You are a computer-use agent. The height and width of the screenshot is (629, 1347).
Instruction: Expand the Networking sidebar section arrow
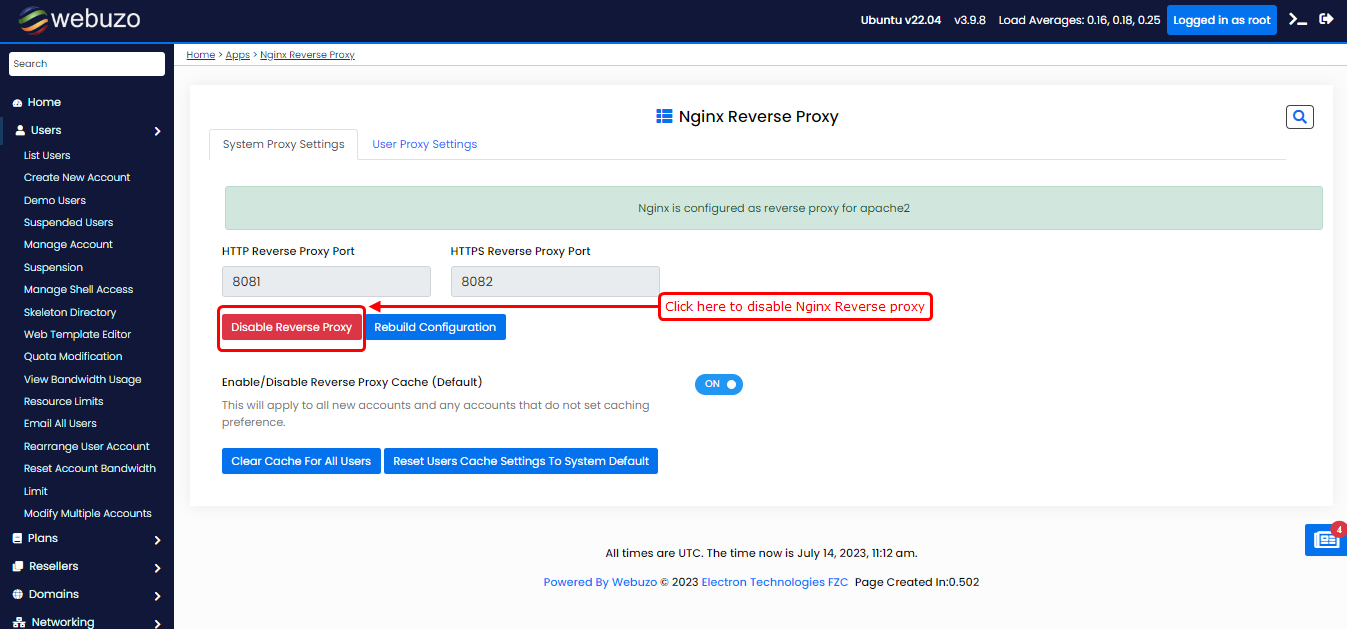click(x=158, y=623)
